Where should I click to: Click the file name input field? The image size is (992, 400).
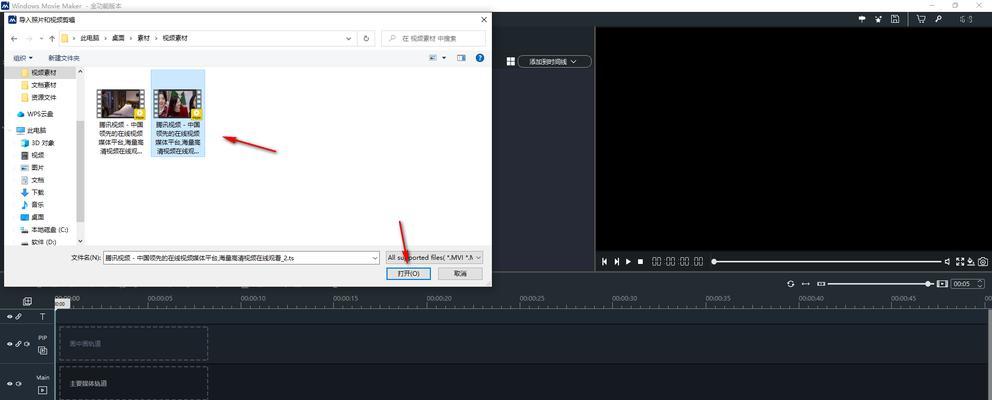(241, 258)
